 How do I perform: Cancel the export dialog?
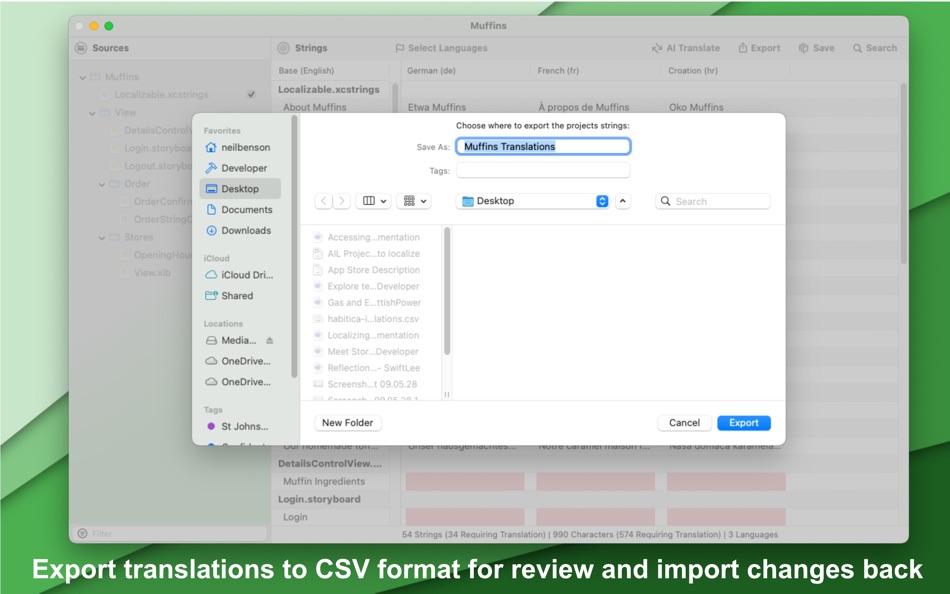click(684, 422)
